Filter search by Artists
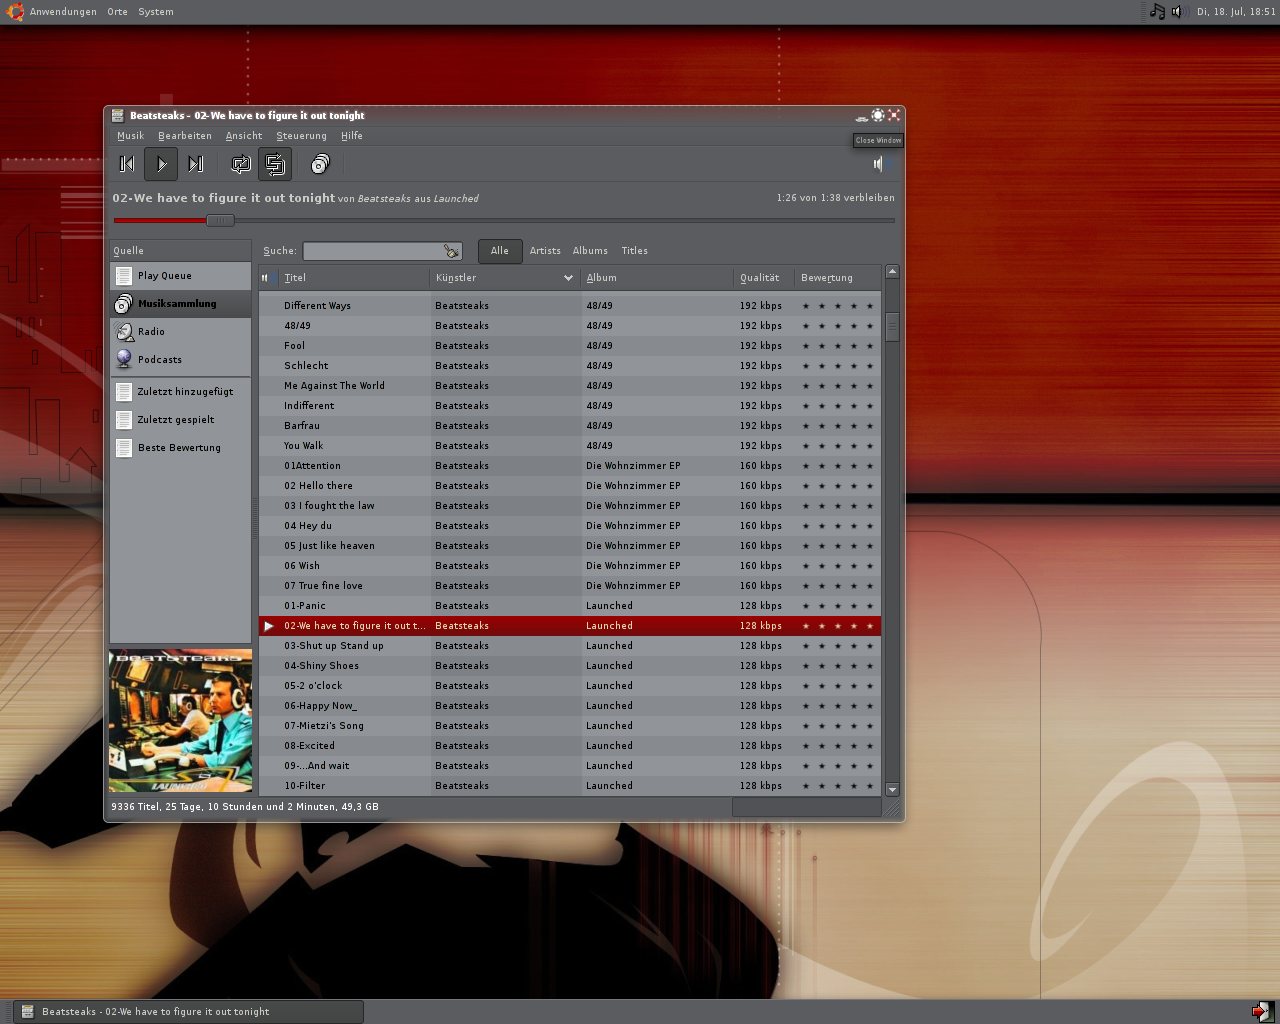The width and height of the screenshot is (1280, 1024). pos(545,251)
